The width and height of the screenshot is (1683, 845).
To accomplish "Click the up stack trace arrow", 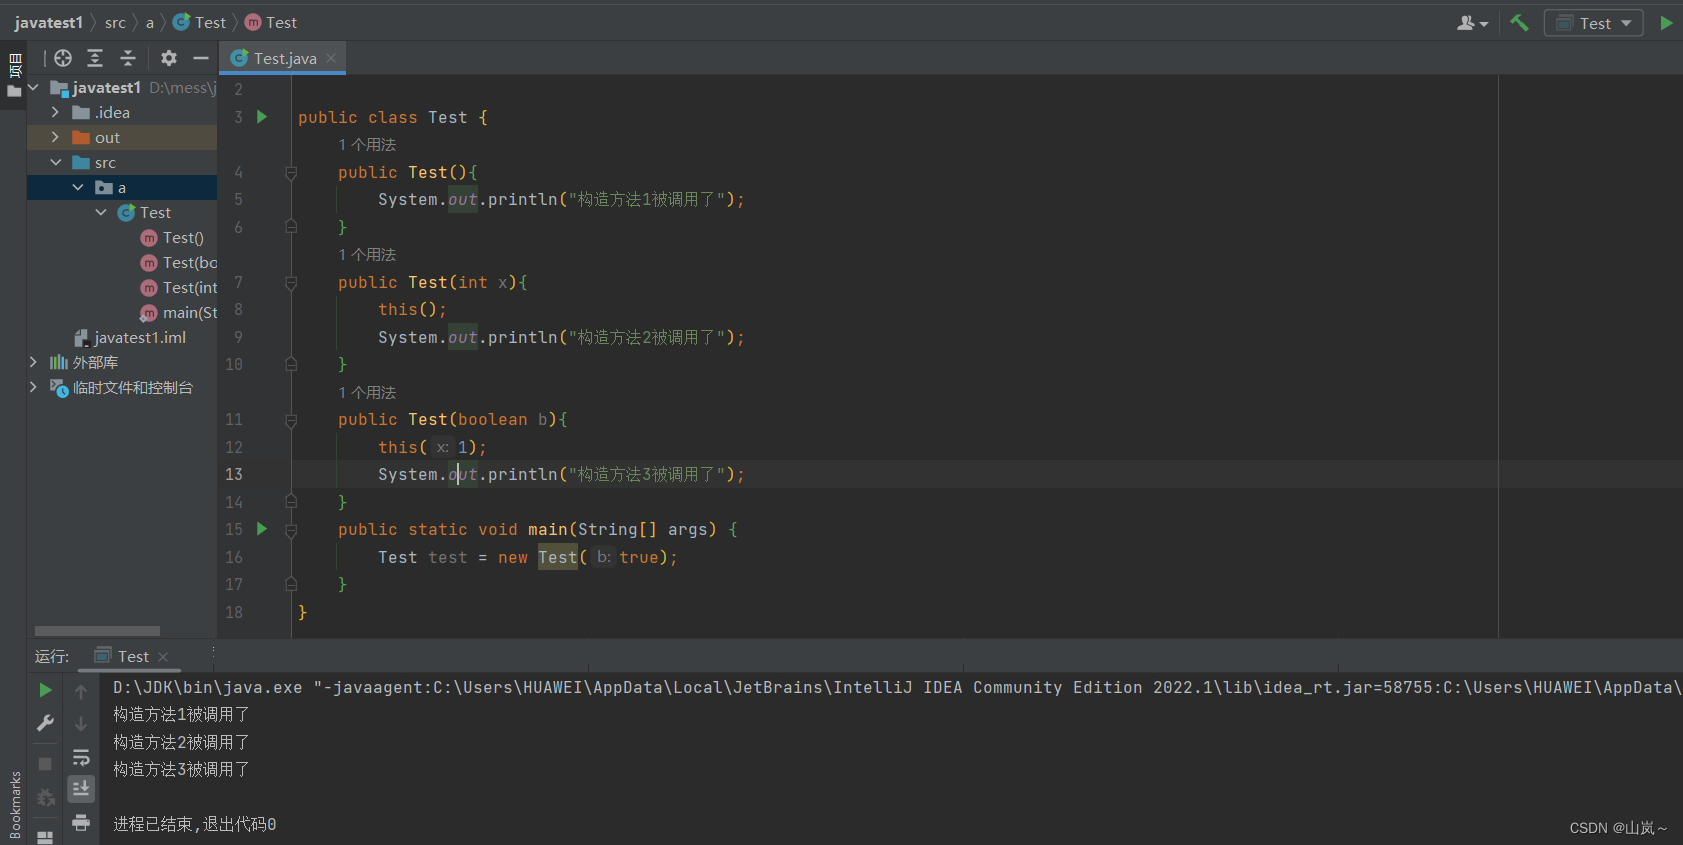I will tap(81, 690).
